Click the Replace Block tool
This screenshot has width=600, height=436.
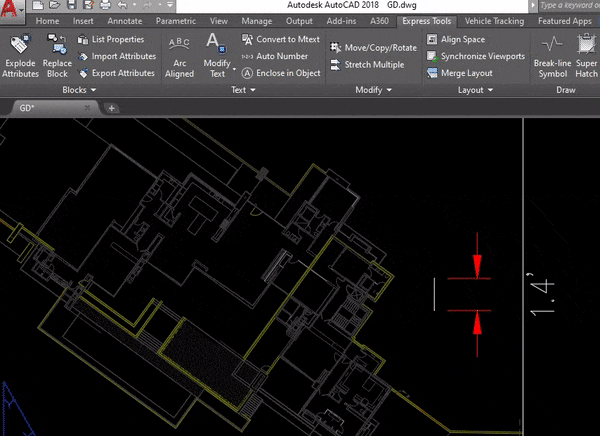[57, 56]
